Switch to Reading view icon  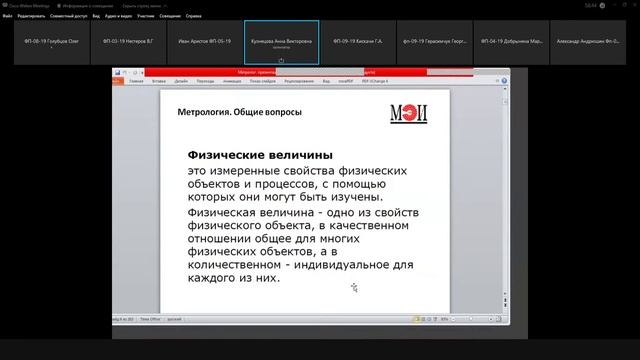[429, 319]
